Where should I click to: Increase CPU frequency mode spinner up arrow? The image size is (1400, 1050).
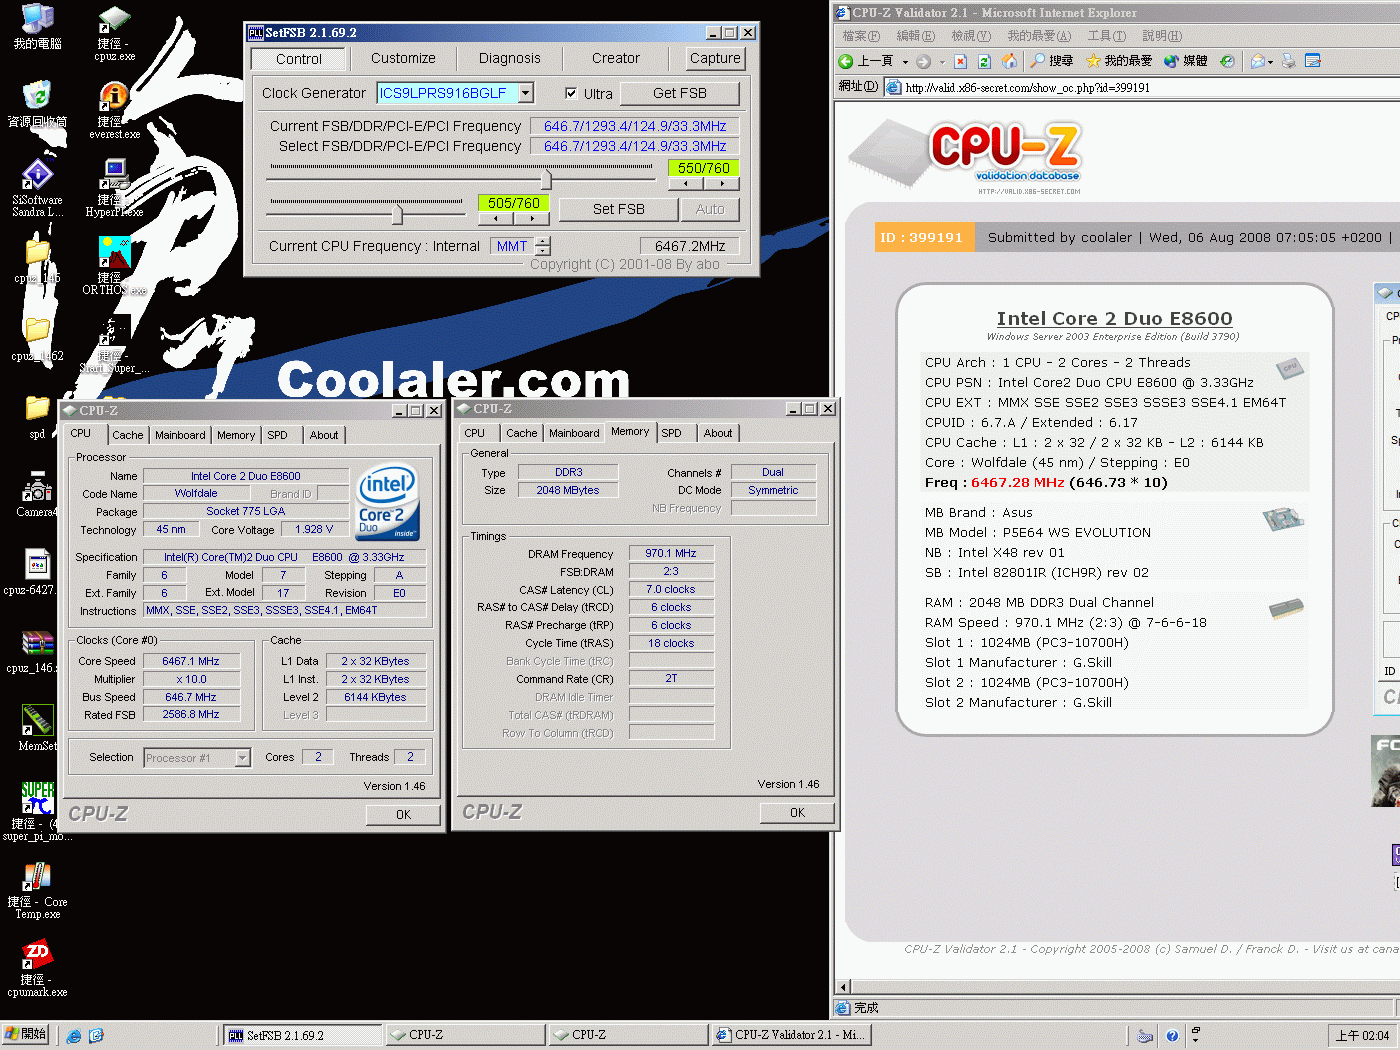pyautogui.click(x=543, y=241)
